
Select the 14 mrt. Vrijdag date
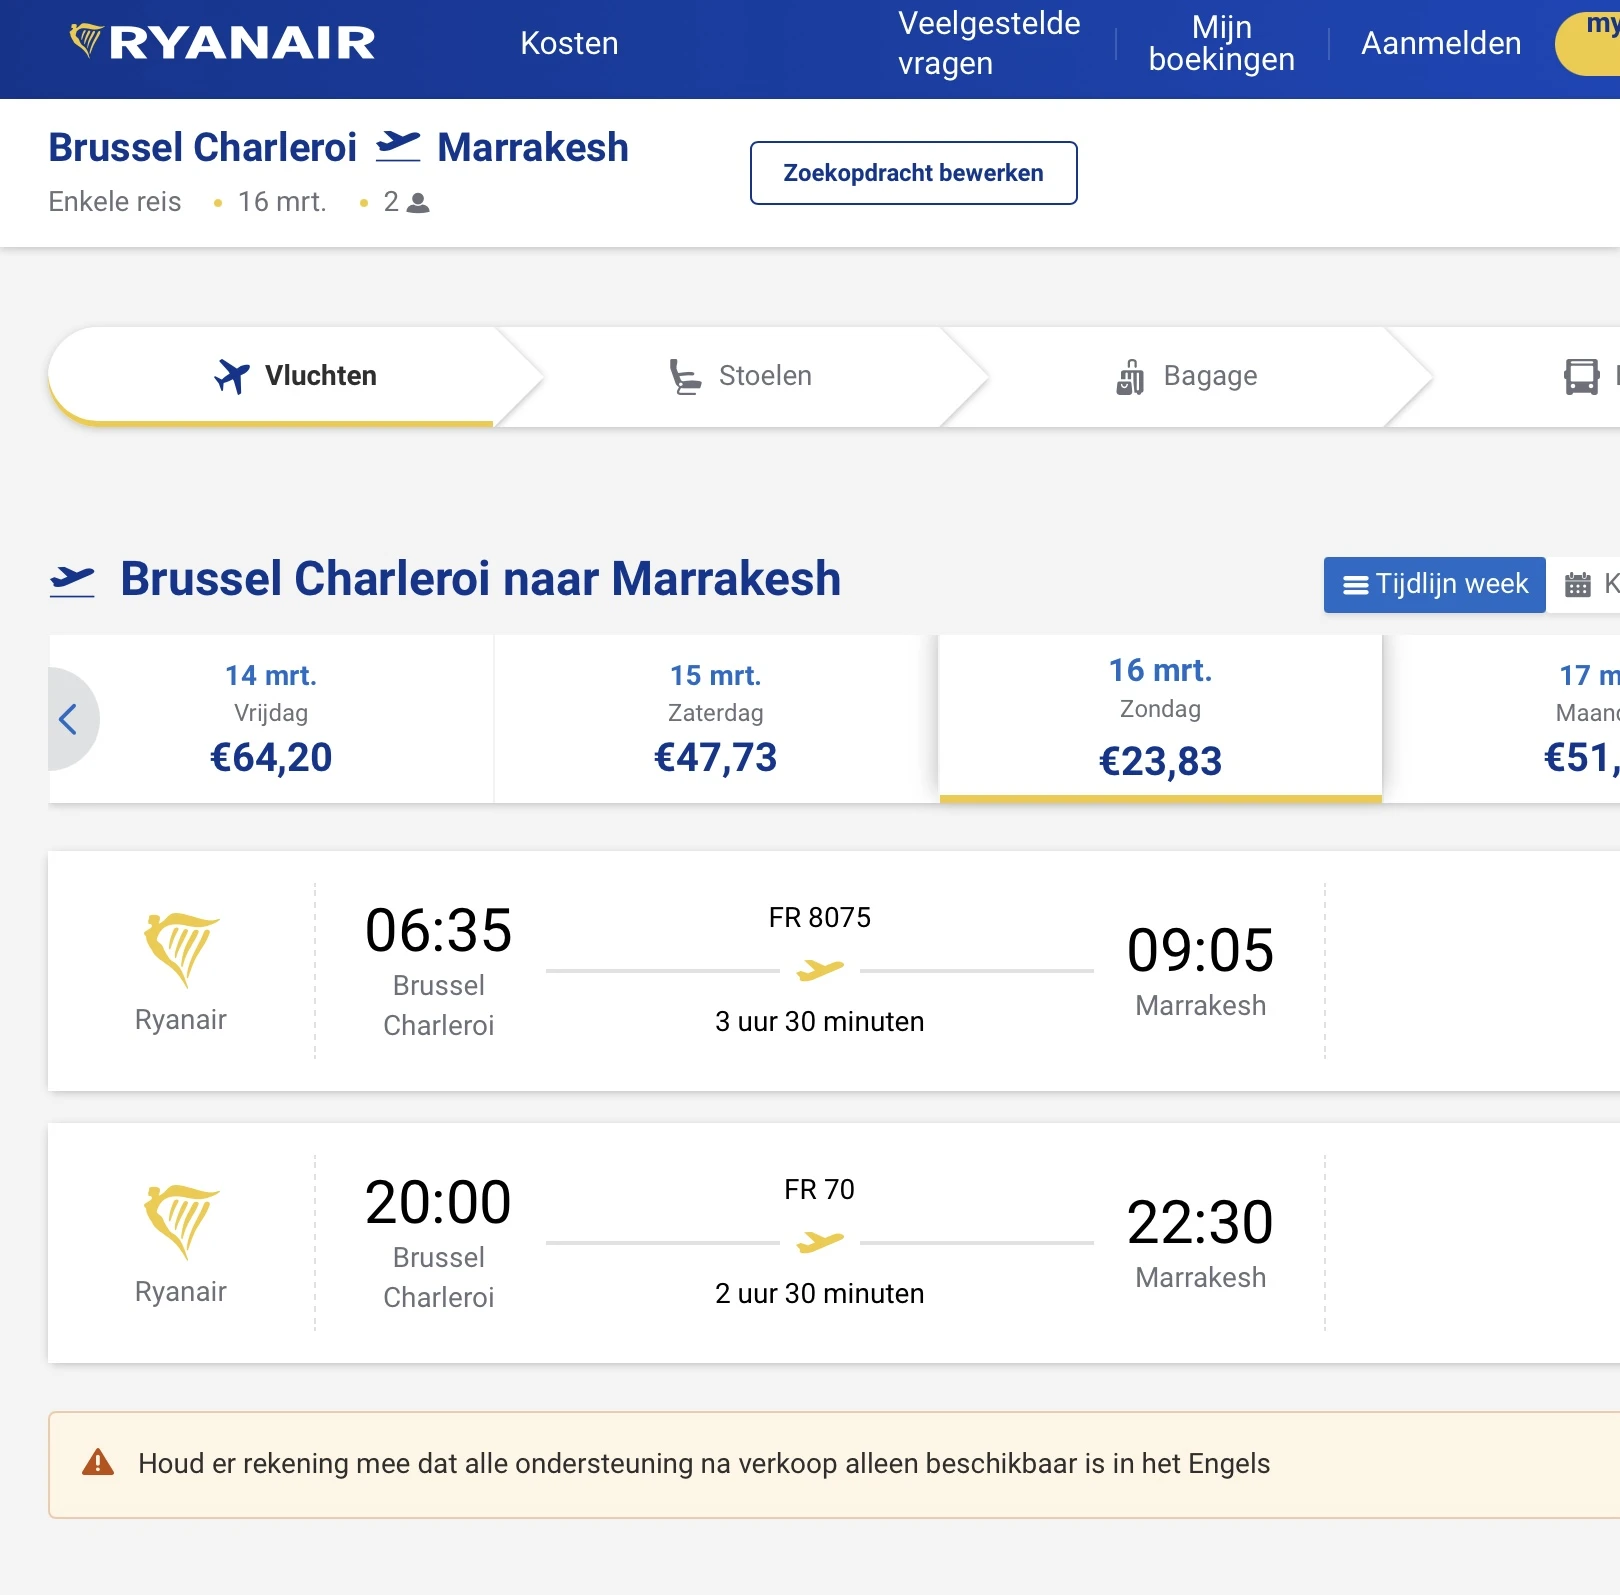pyautogui.click(x=271, y=718)
